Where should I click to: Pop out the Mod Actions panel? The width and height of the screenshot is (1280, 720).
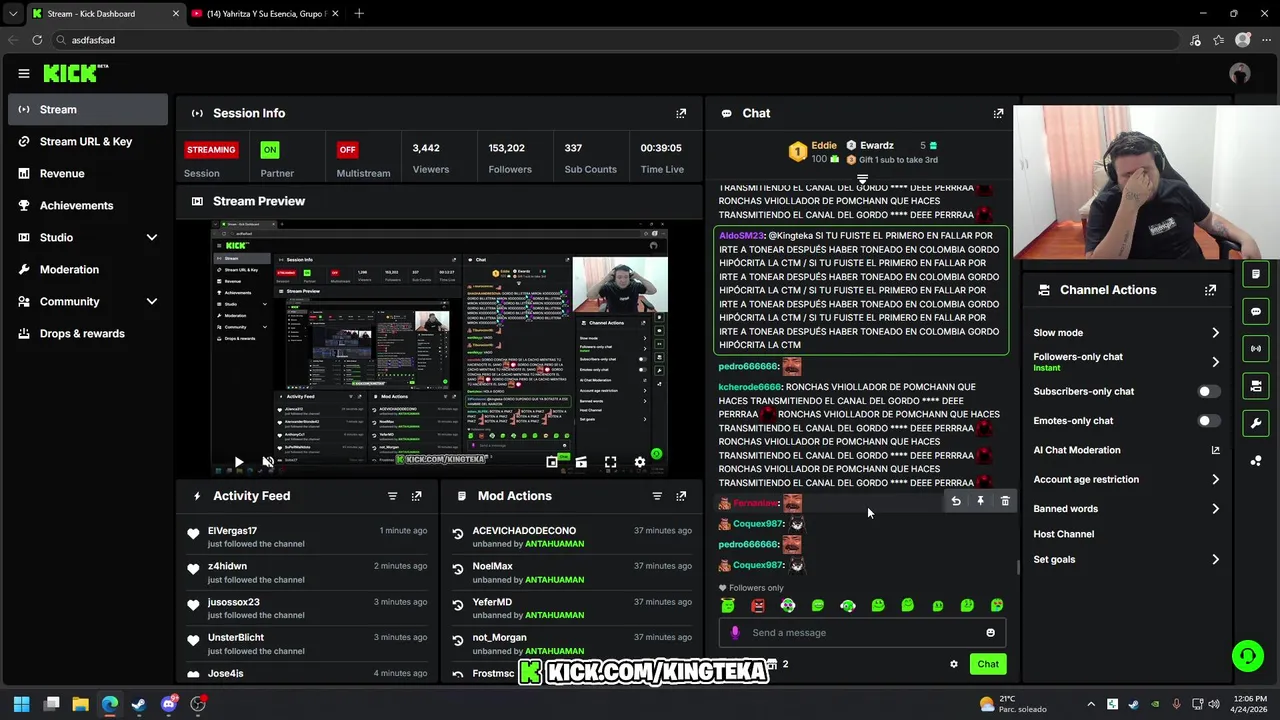tap(681, 496)
